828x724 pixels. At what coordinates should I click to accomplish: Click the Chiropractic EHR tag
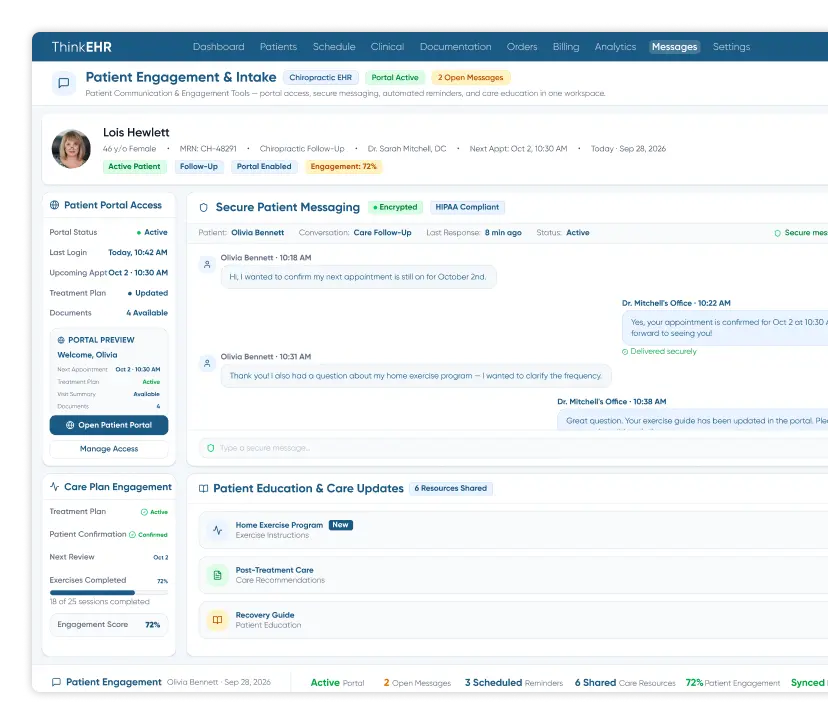coord(321,78)
